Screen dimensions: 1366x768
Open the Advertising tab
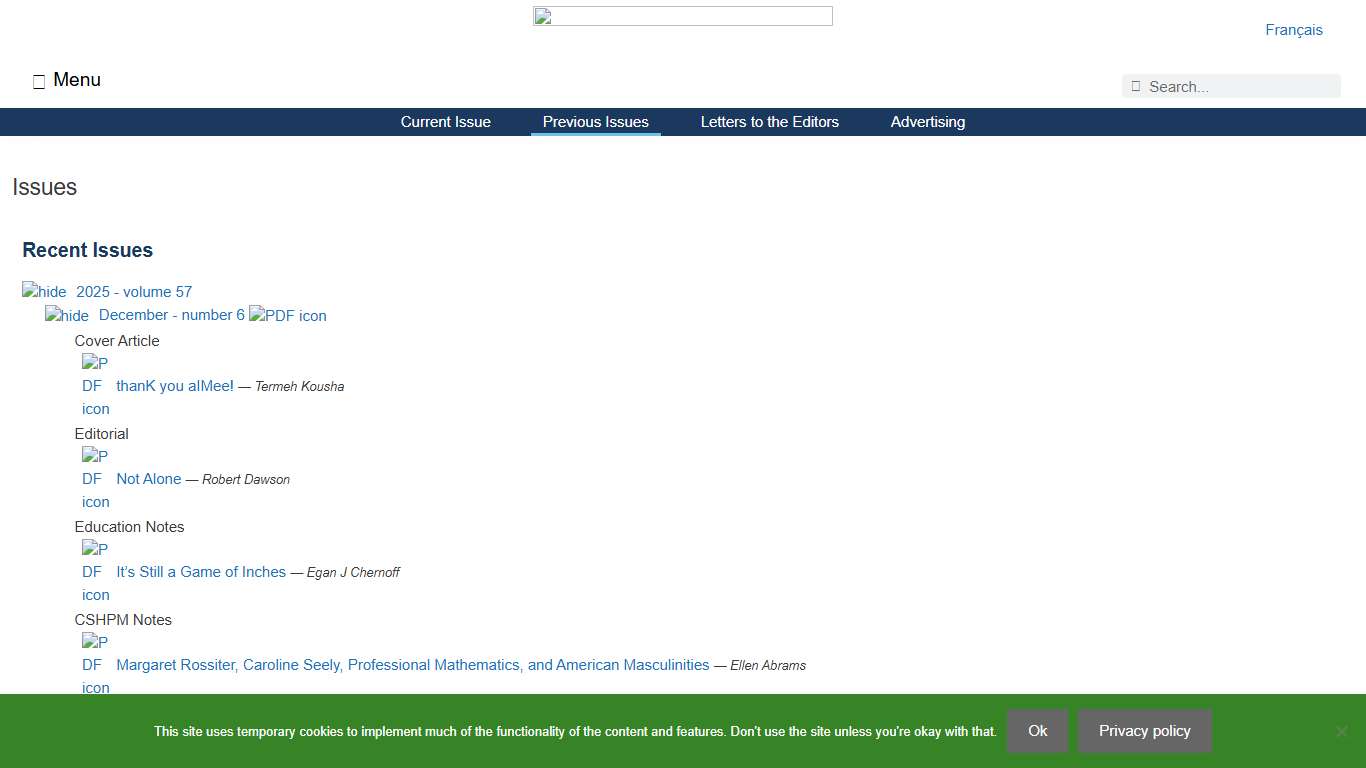927,121
